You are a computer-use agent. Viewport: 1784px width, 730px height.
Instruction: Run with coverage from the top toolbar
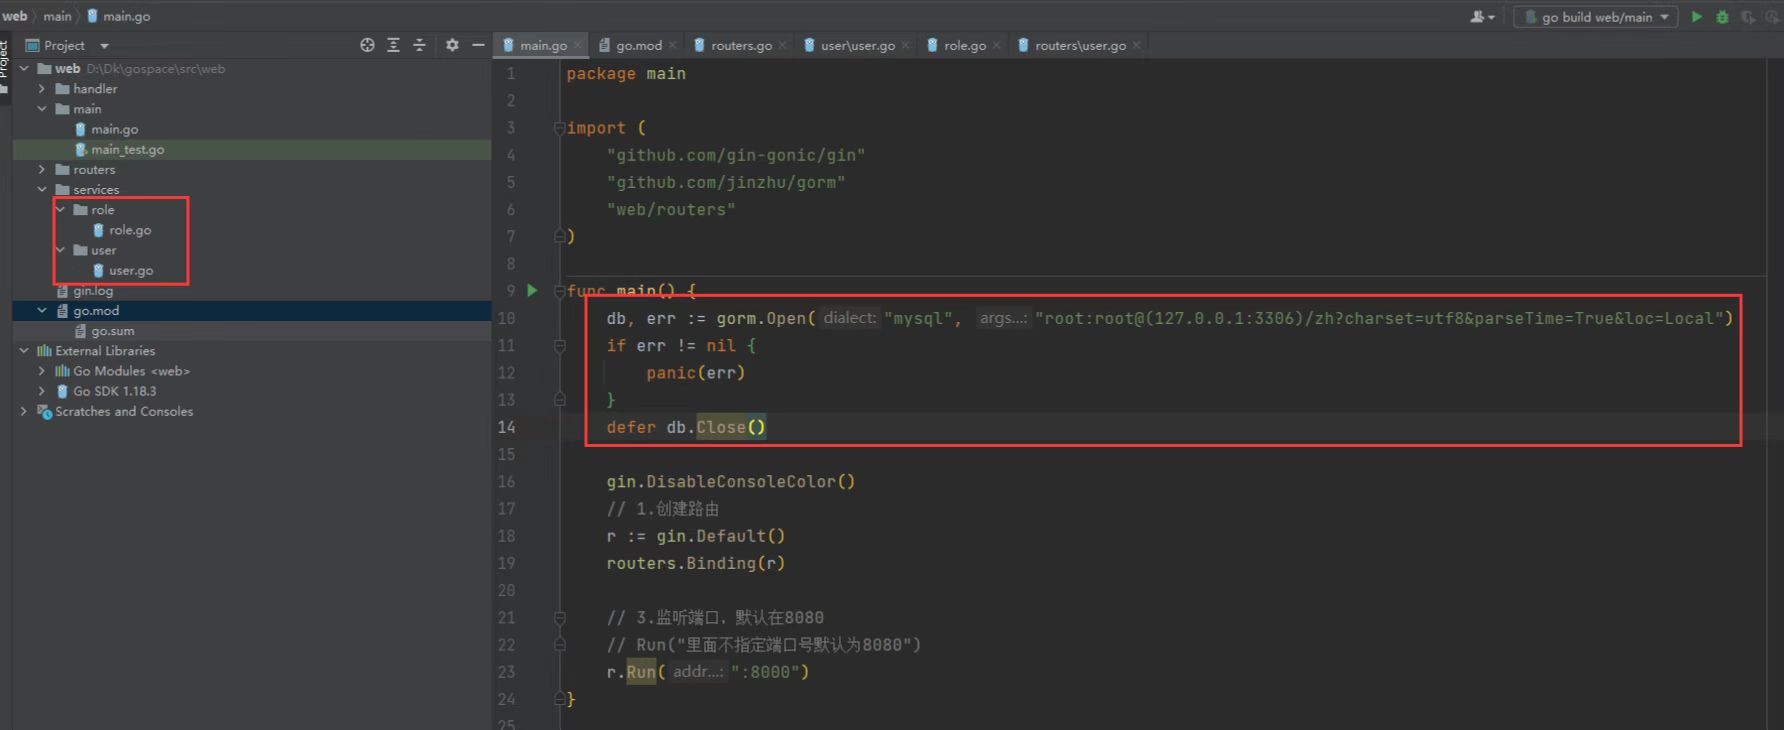pos(1748,17)
